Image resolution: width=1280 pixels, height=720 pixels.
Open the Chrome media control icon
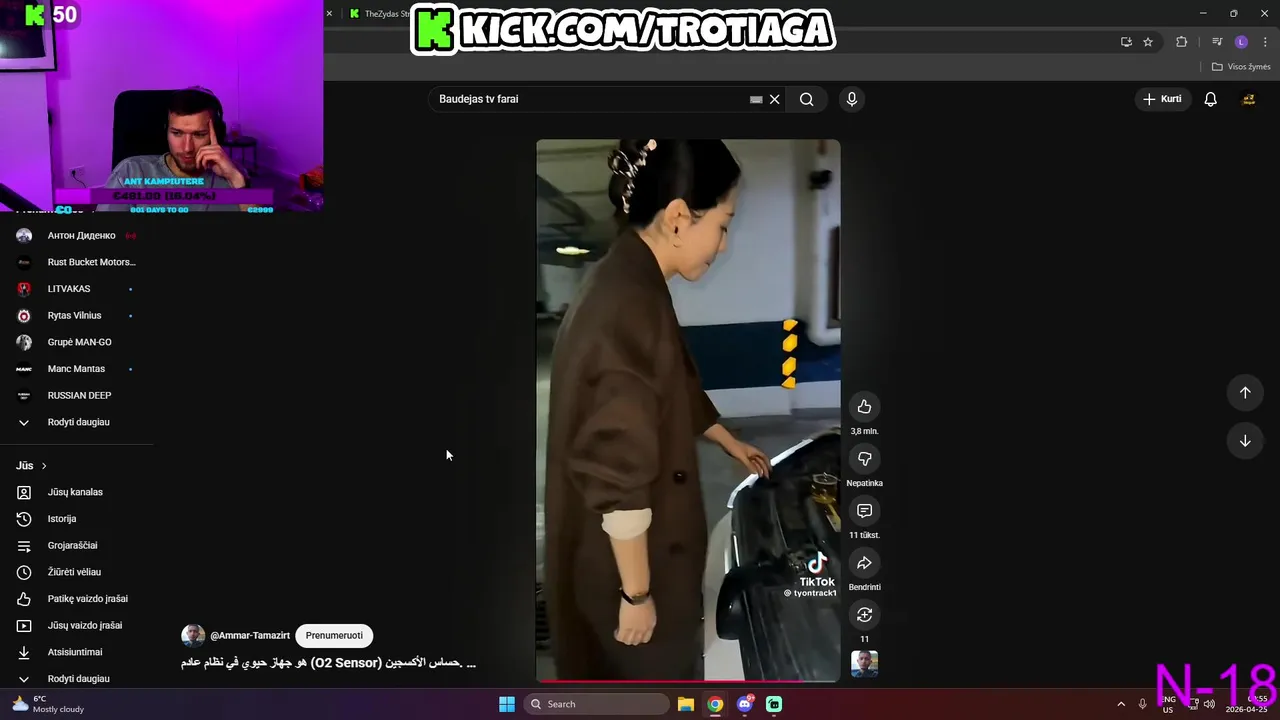(x=1217, y=42)
